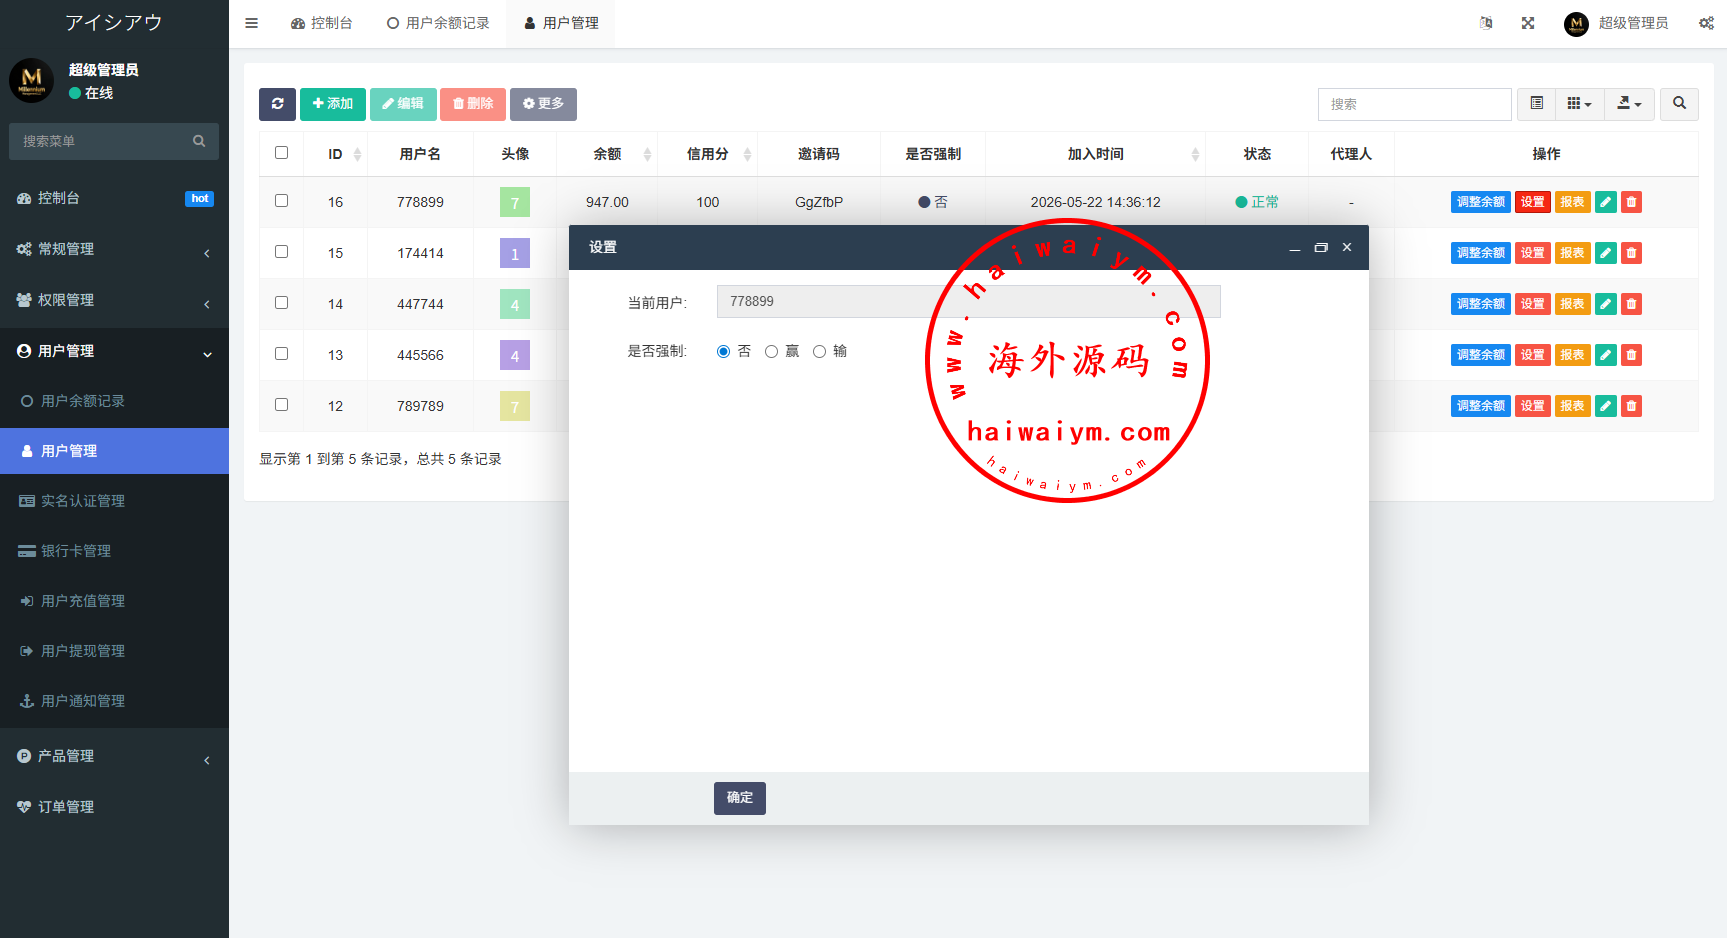Expand 权限管理 sidebar menu

(x=114, y=300)
